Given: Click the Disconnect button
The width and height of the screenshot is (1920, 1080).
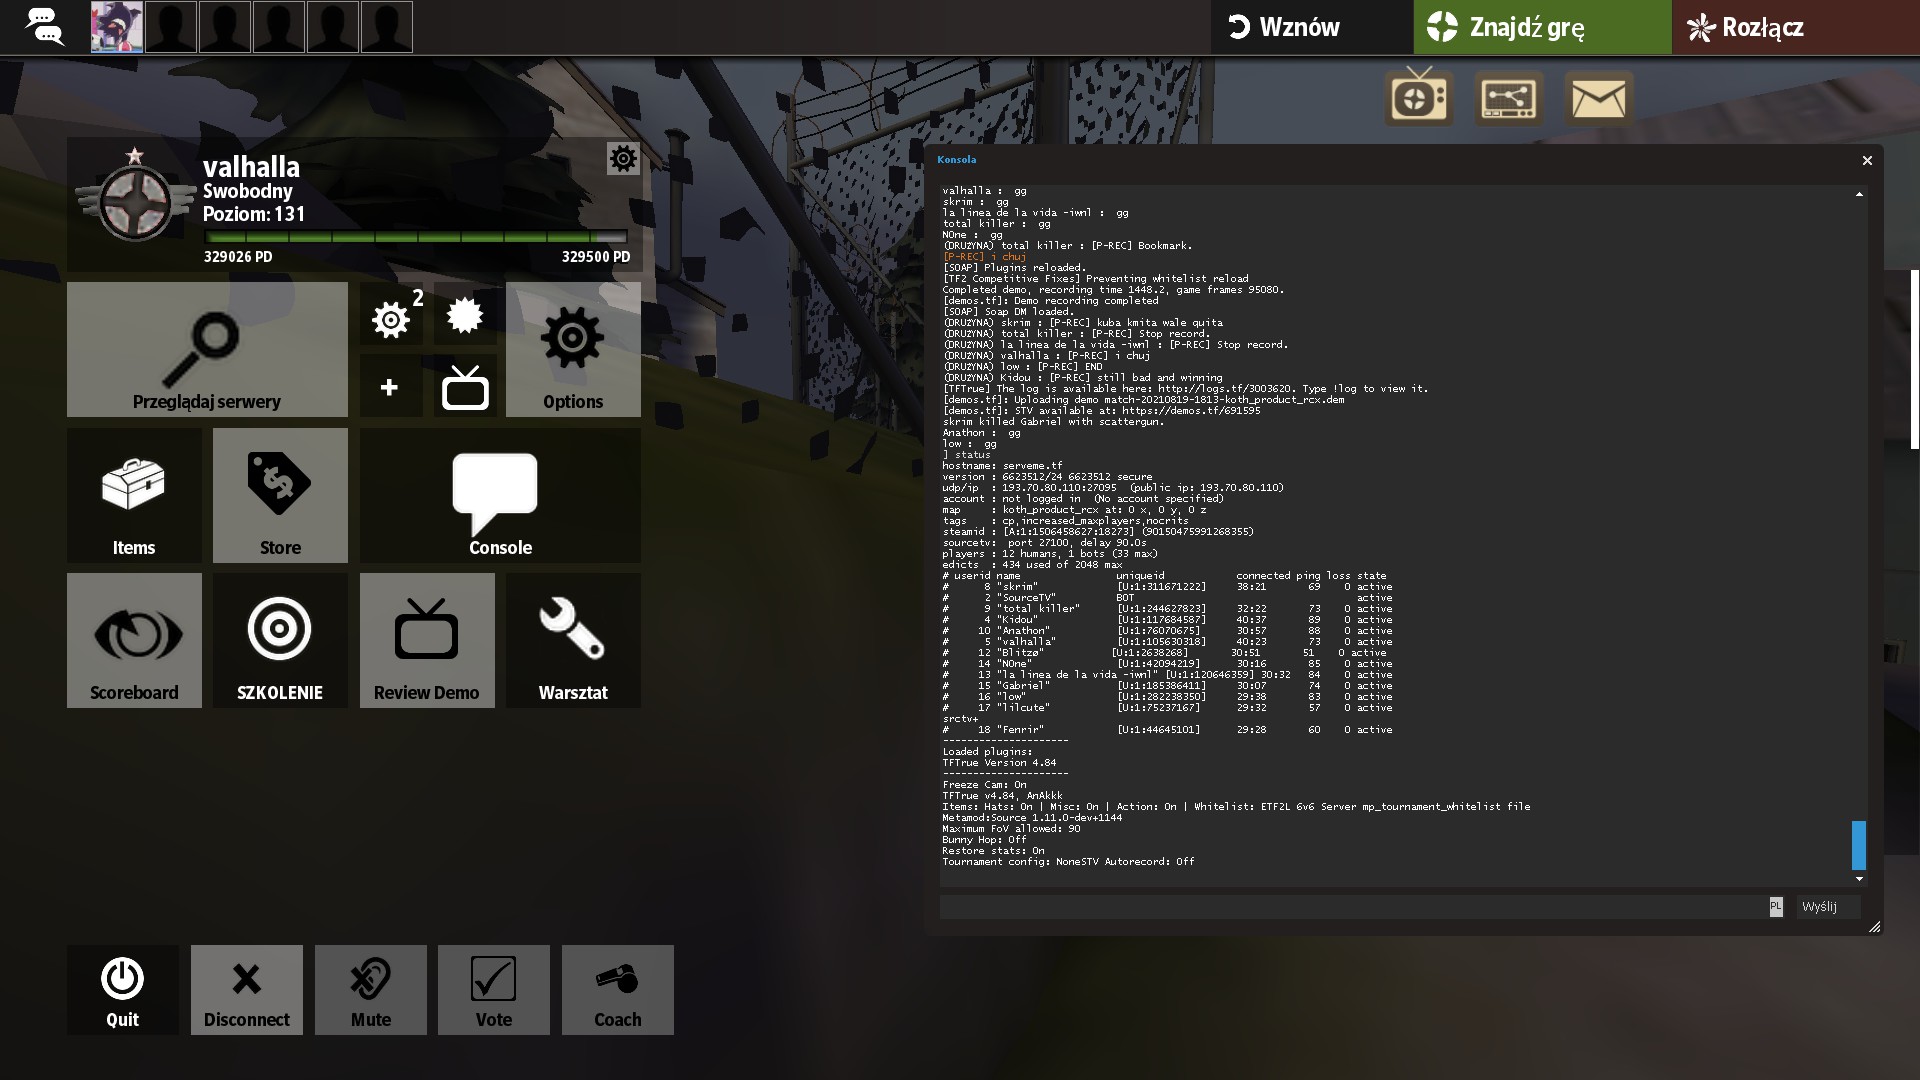Looking at the screenshot, I should (246, 990).
